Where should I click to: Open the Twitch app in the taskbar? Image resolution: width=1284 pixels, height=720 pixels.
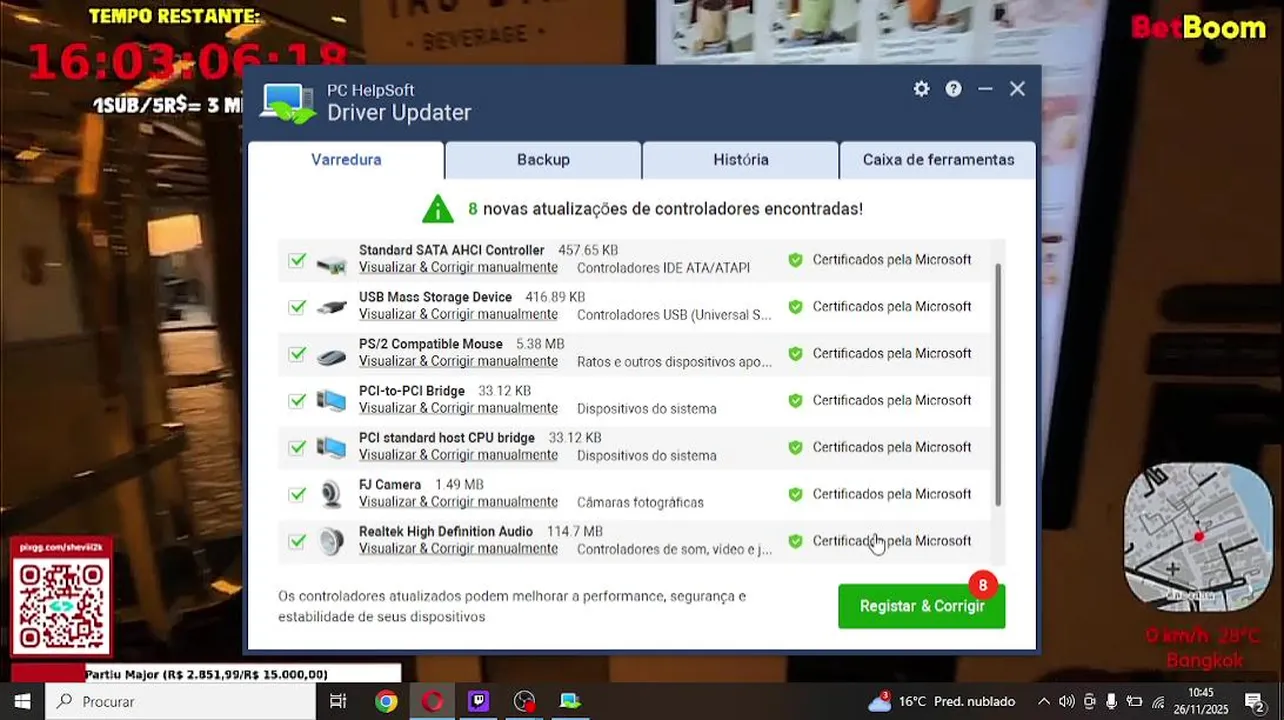478,701
